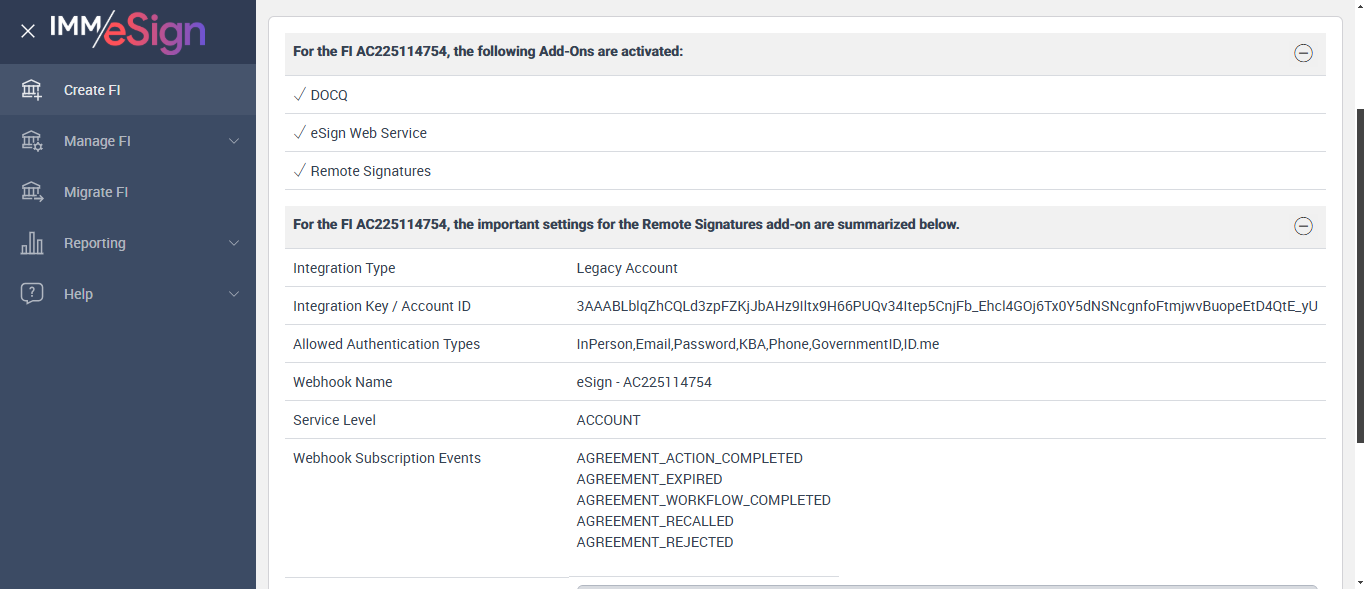Open the Create FI menu item

click(x=92, y=90)
